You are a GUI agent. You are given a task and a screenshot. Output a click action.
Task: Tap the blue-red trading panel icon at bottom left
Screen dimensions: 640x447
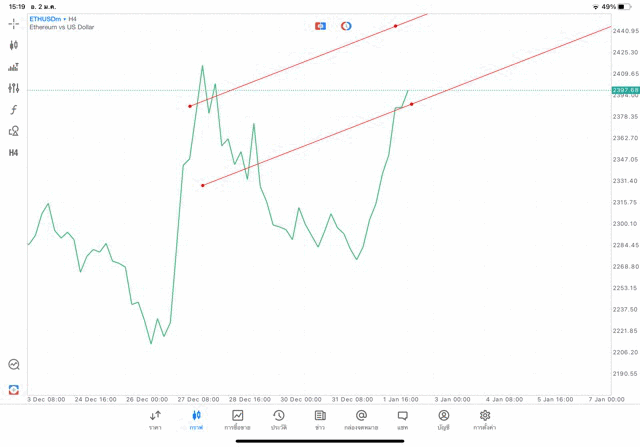(x=14, y=389)
